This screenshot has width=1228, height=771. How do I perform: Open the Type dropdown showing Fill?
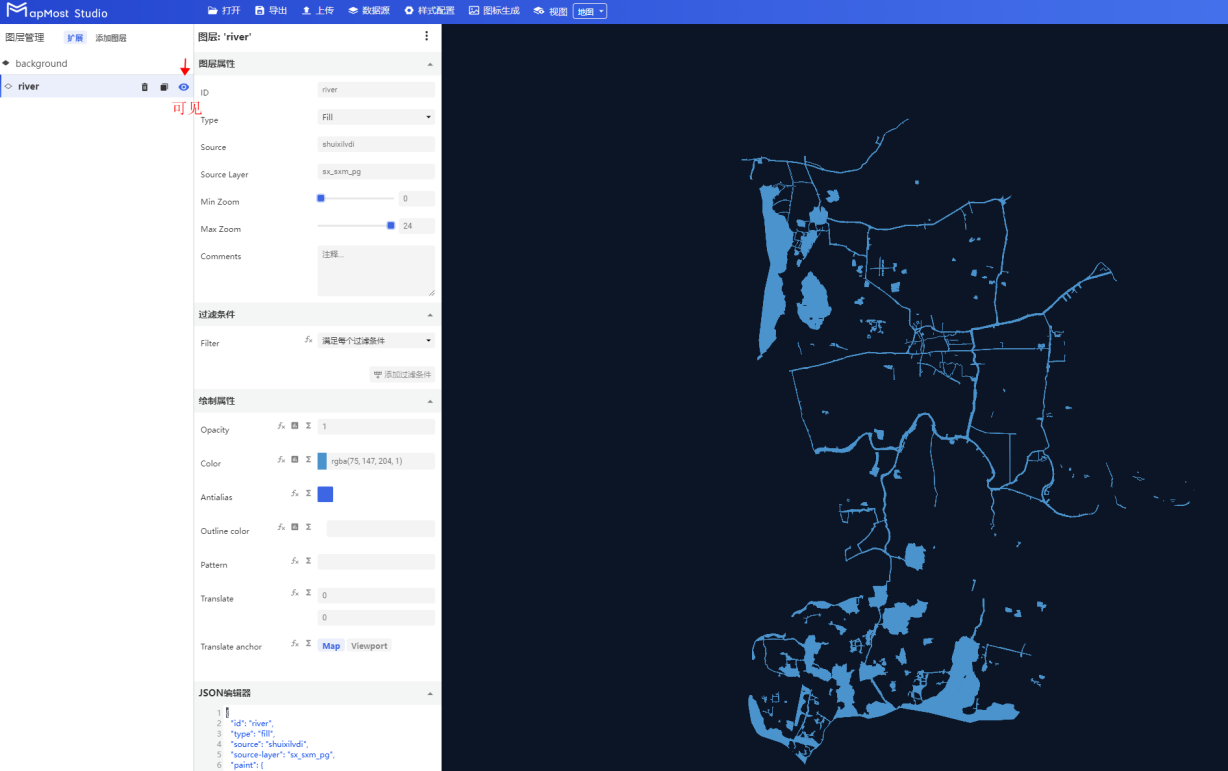376,117
